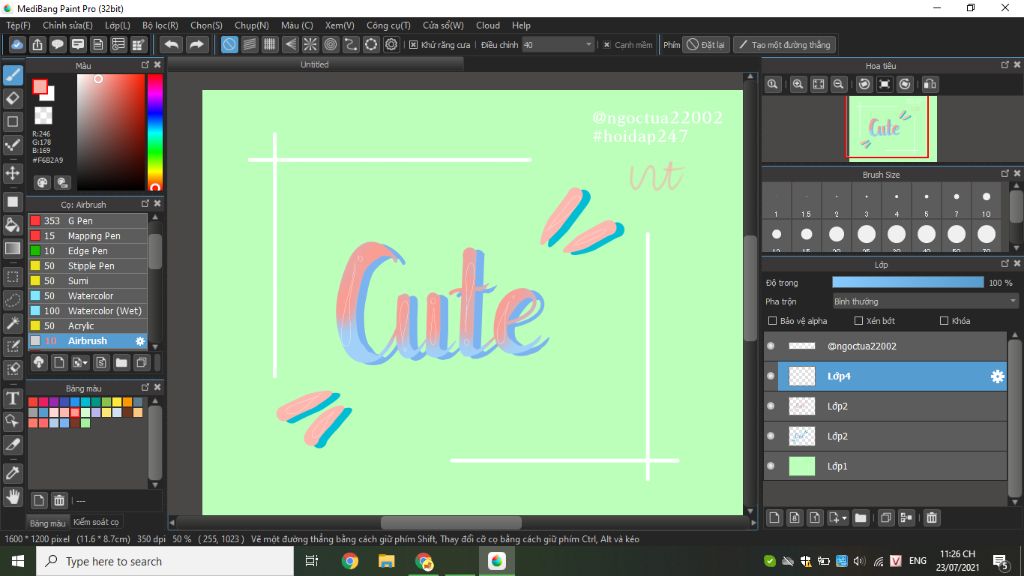Screen dimensions: 1024x576
Task: Open the Công cụ(T) menu
Action: [x=388, y=25]
